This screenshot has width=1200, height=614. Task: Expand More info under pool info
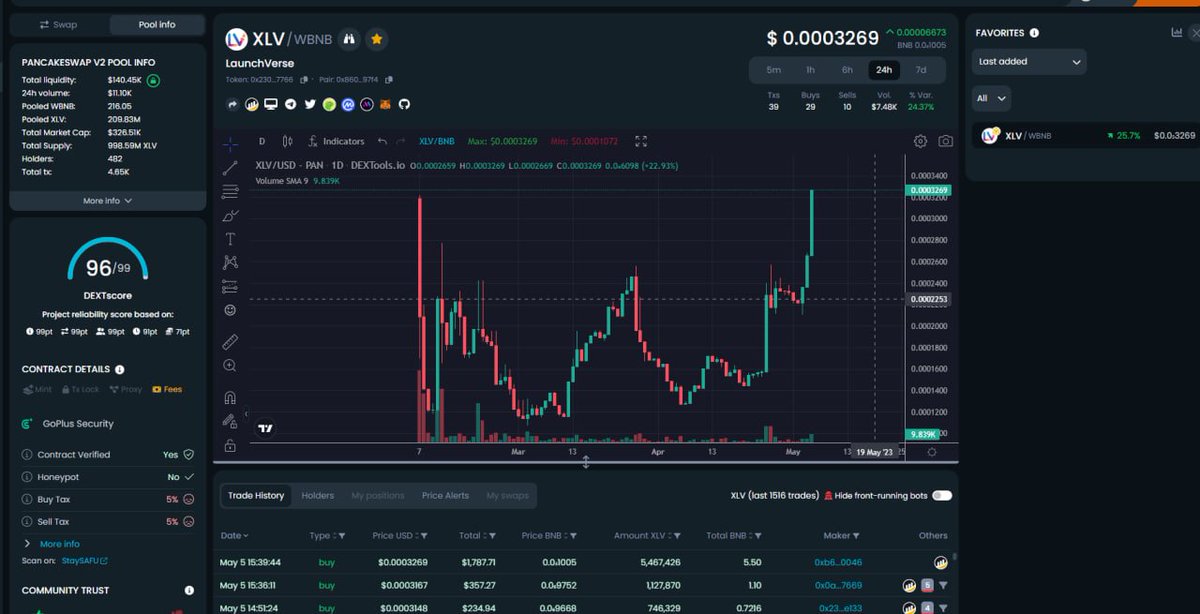click(107, 201)
